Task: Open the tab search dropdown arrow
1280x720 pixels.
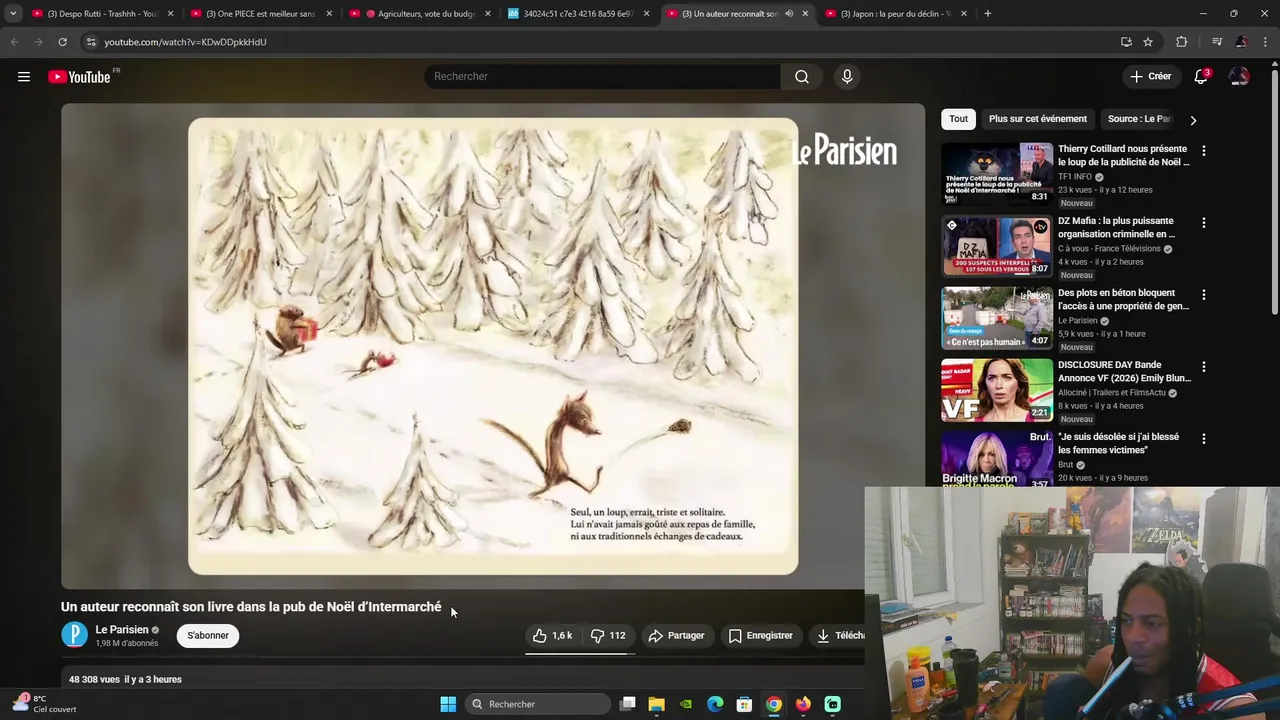Action: pos(13,14)
